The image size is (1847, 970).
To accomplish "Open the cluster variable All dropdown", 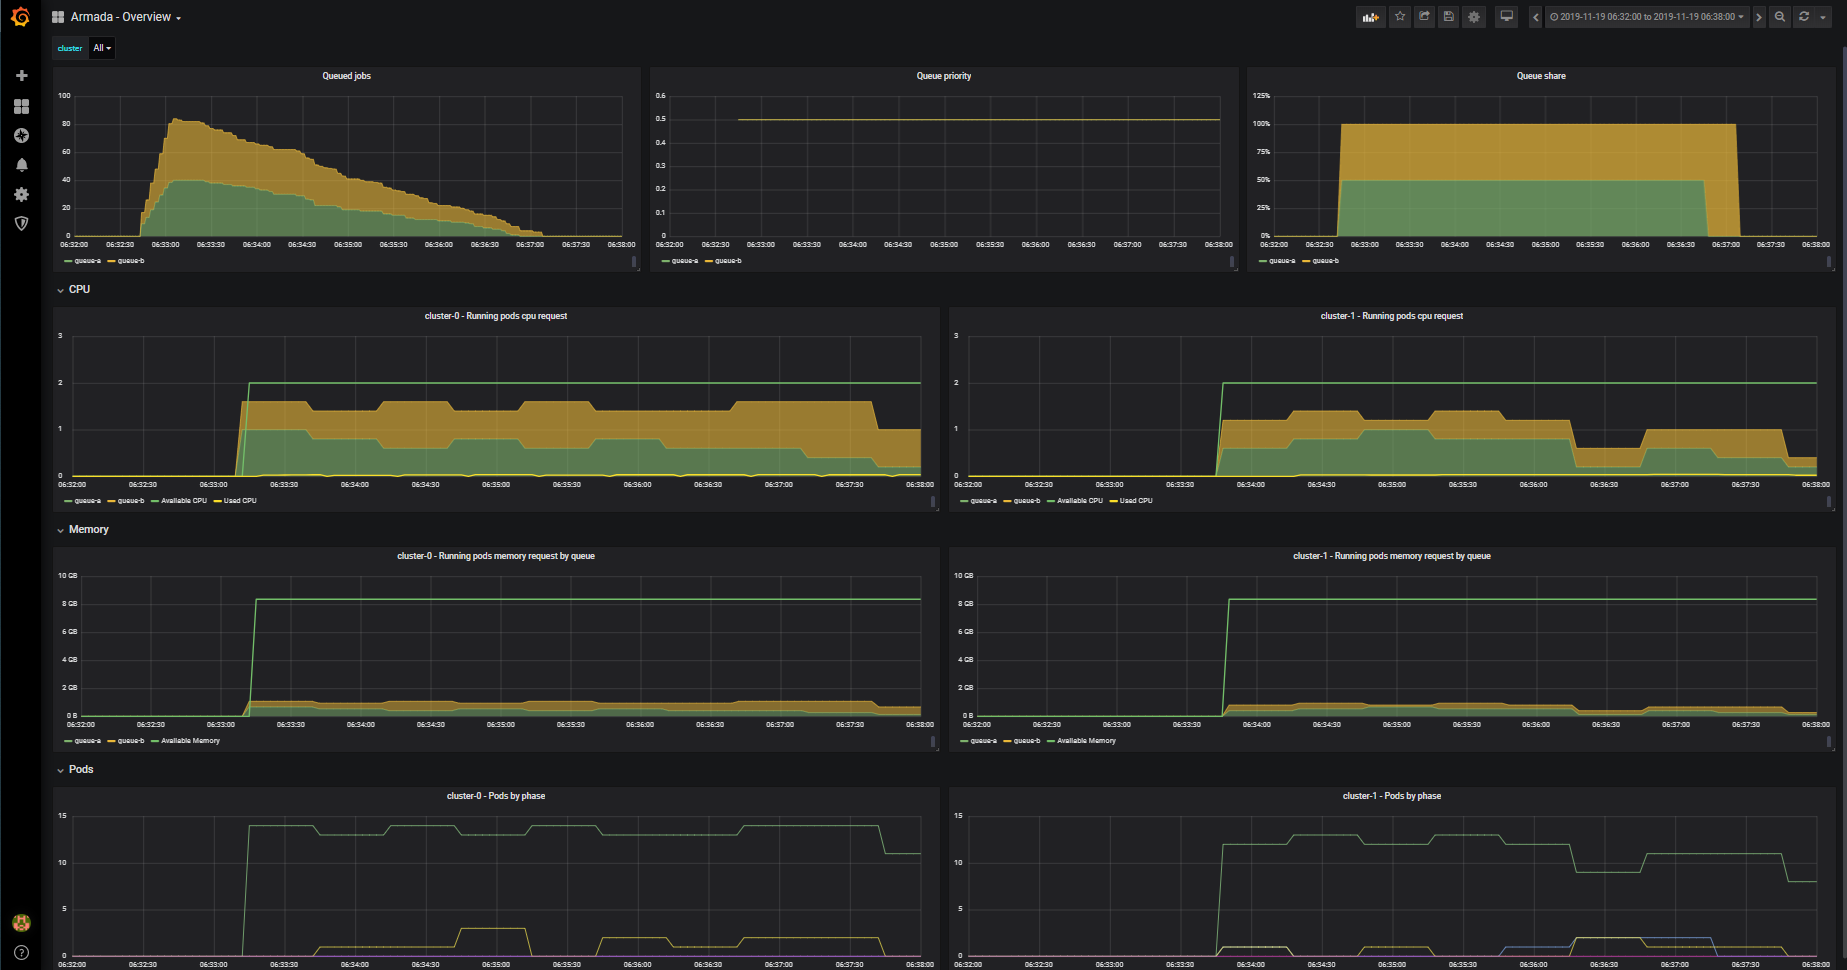I will [102, 48].
